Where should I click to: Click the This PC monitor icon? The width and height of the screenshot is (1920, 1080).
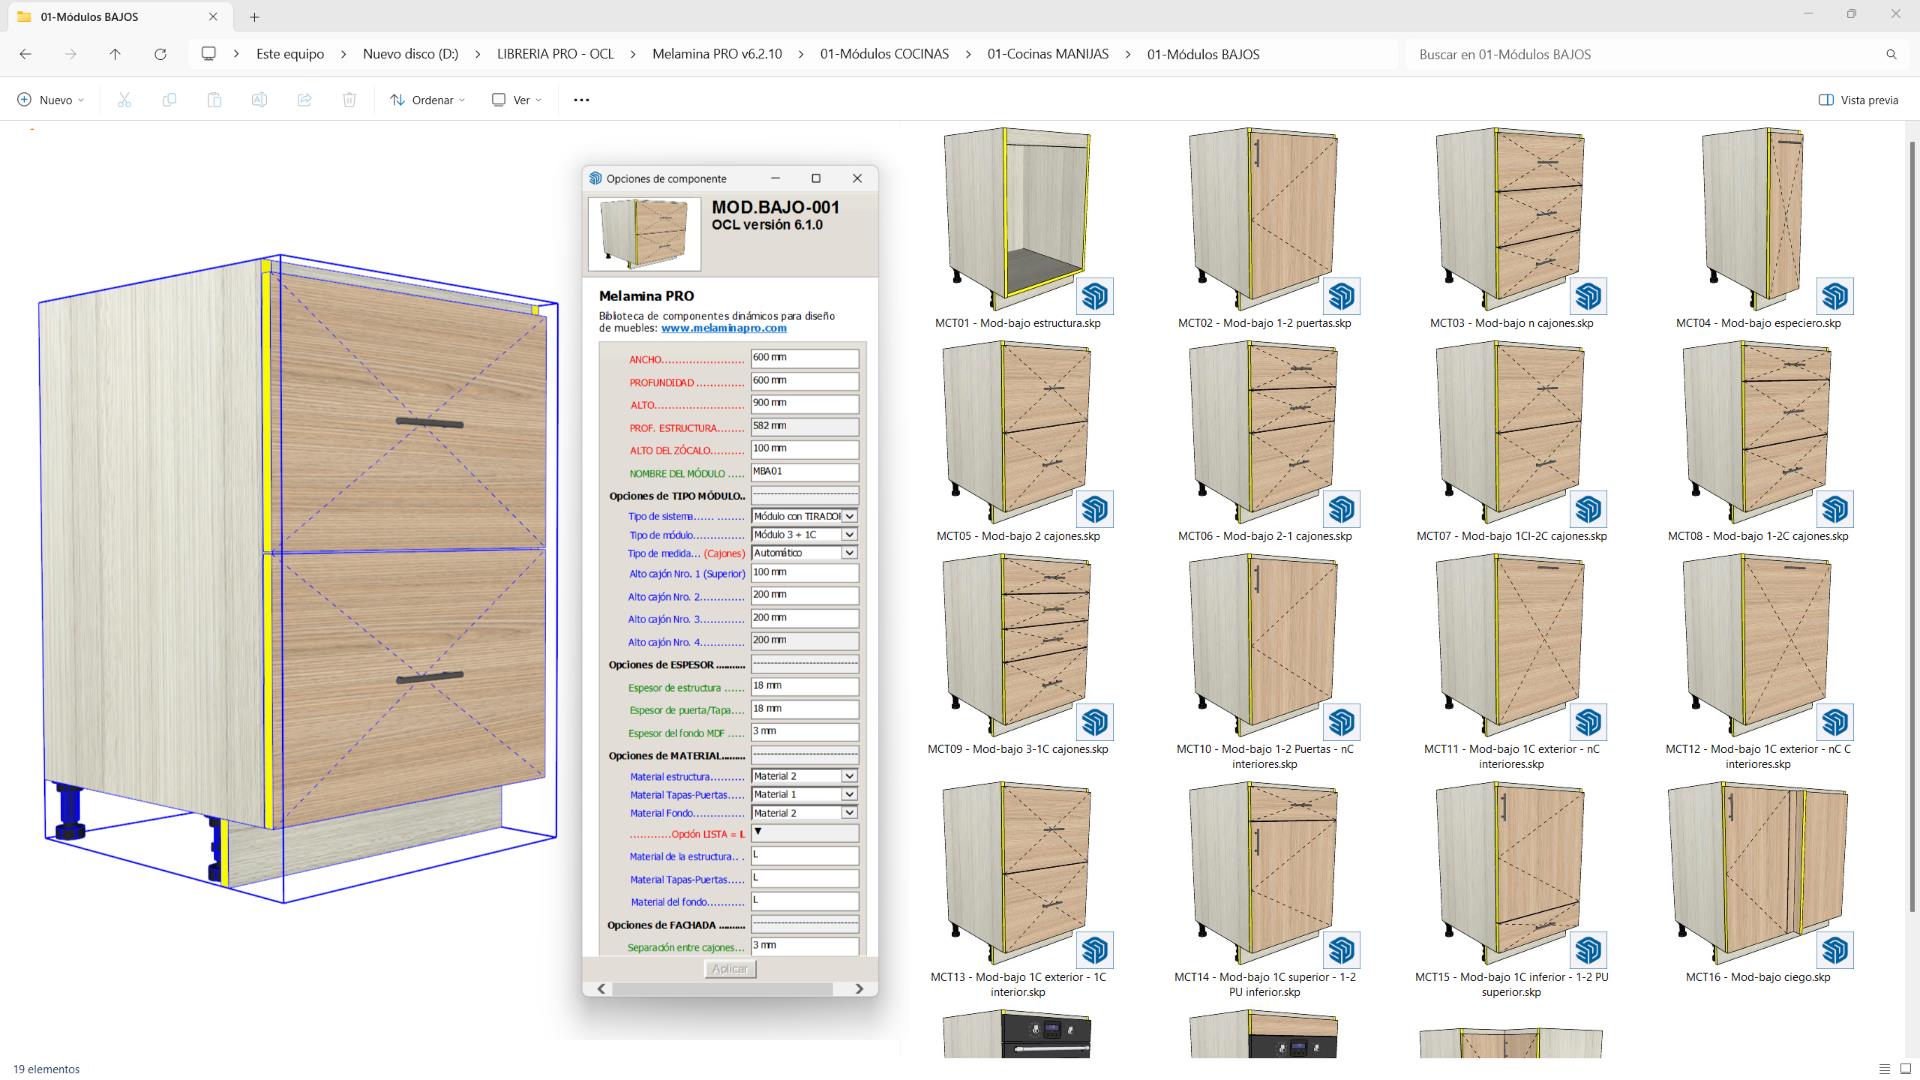208,54
